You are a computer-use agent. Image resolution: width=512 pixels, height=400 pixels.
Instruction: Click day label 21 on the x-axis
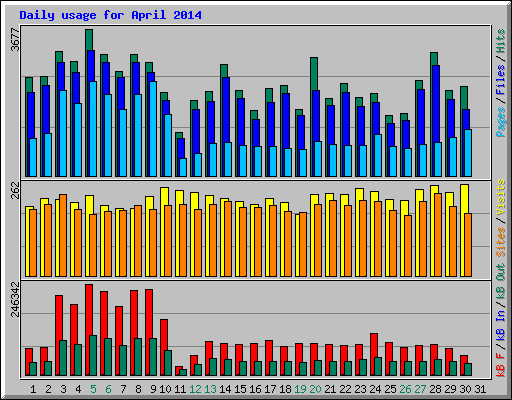tap(330, 389)
